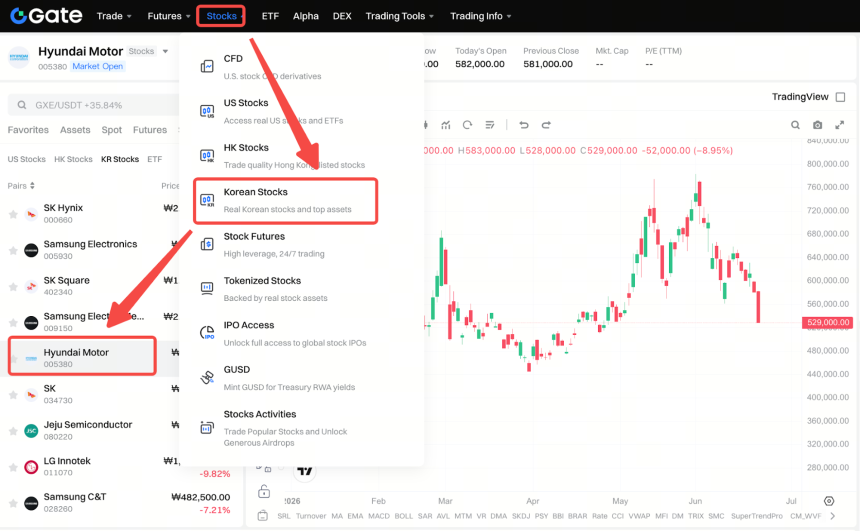Open the ETF nav item
Viewport: 860px width, 531px height.
click(270, 16)
